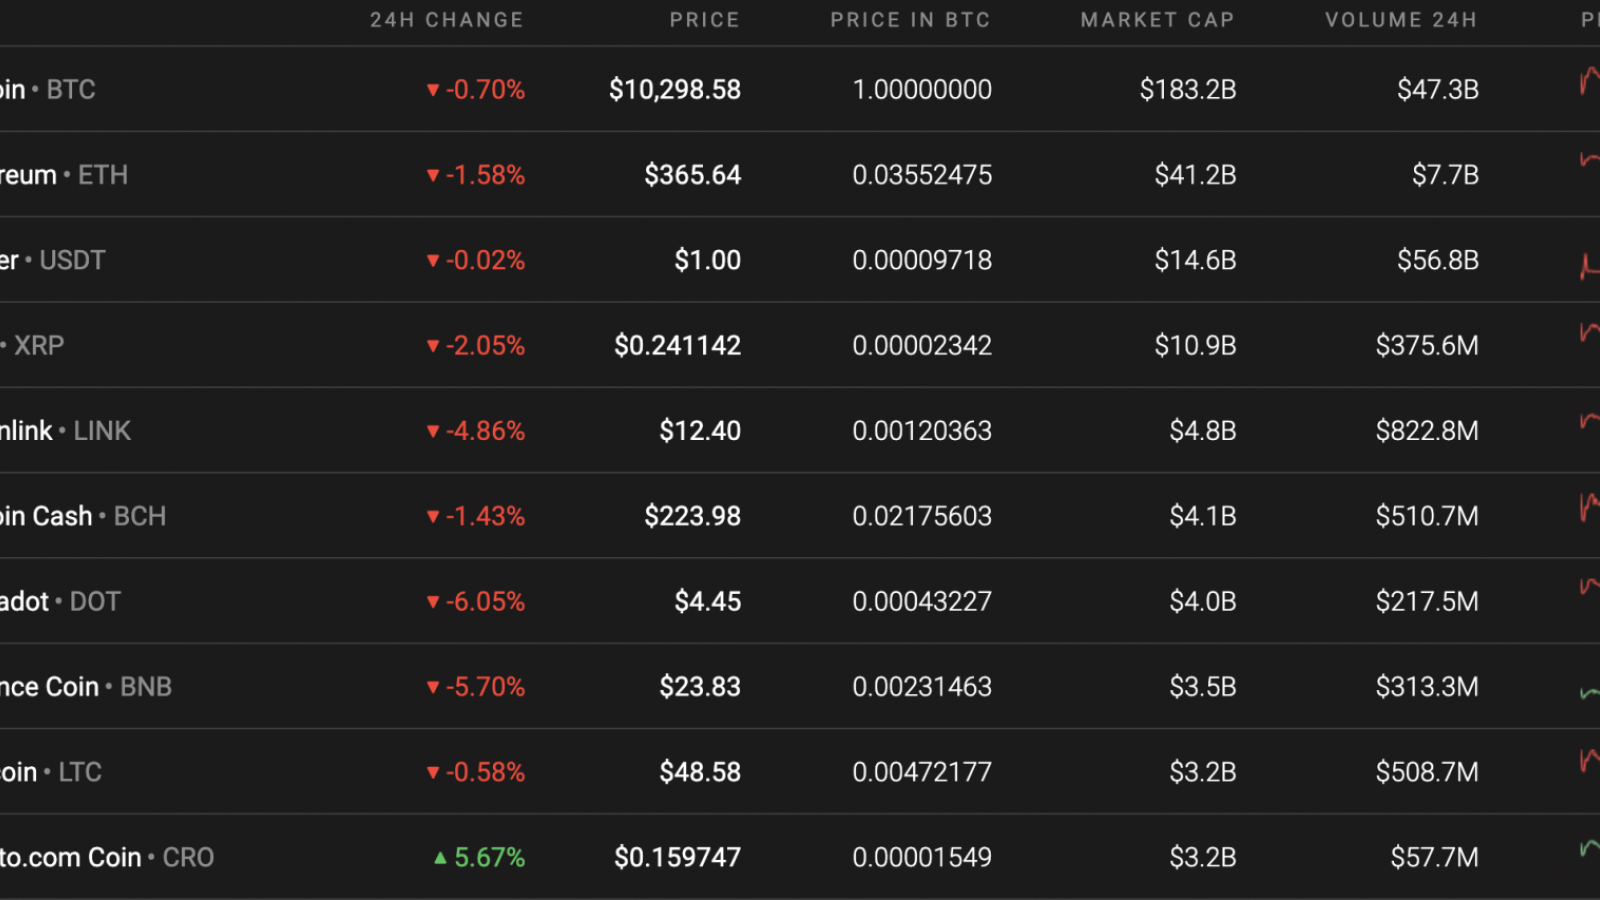Sort by the PRICE IN BTC header
This screenshot has height=900, width=1600.
coord(910,20)
